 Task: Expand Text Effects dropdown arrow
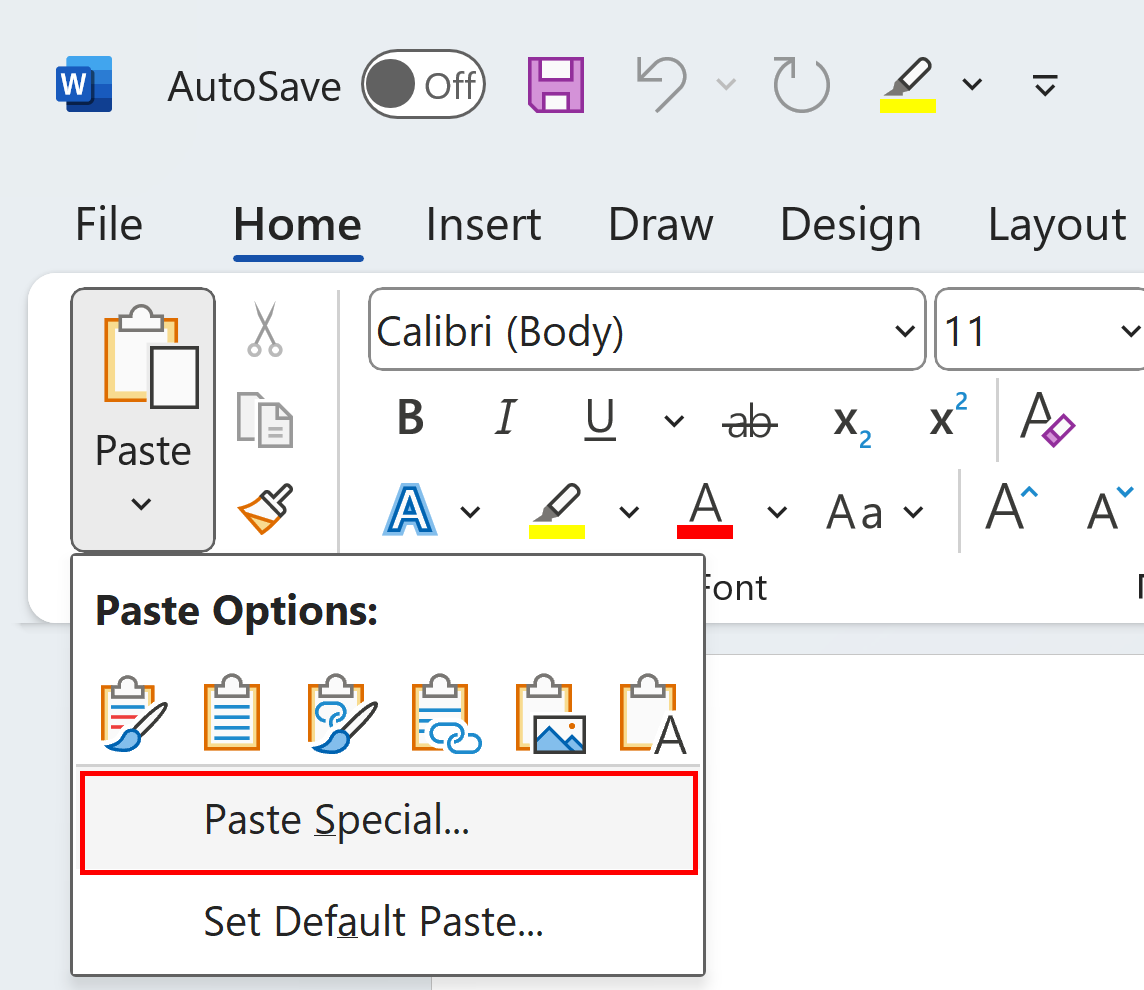[470, 512]
